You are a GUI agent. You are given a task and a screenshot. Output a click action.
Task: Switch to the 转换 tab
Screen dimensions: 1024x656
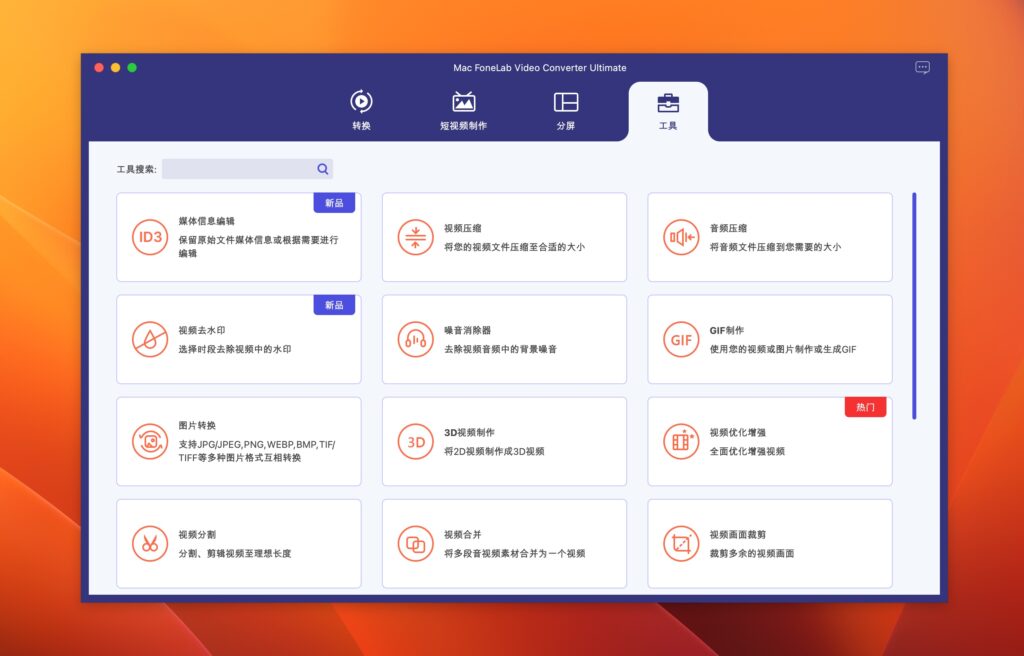pos(361,110)
